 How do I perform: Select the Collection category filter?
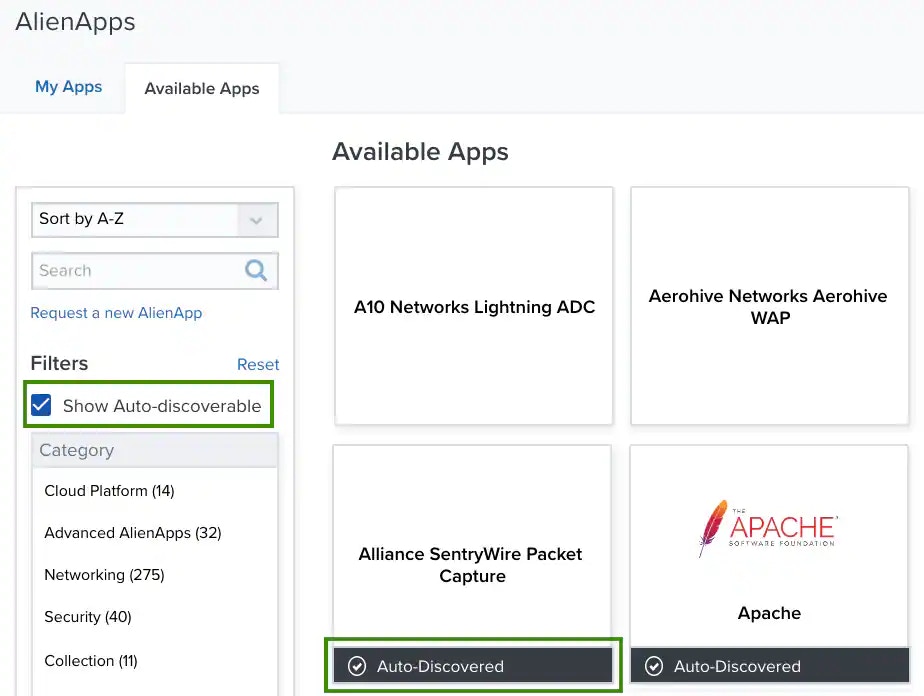[x=91, y=661]
